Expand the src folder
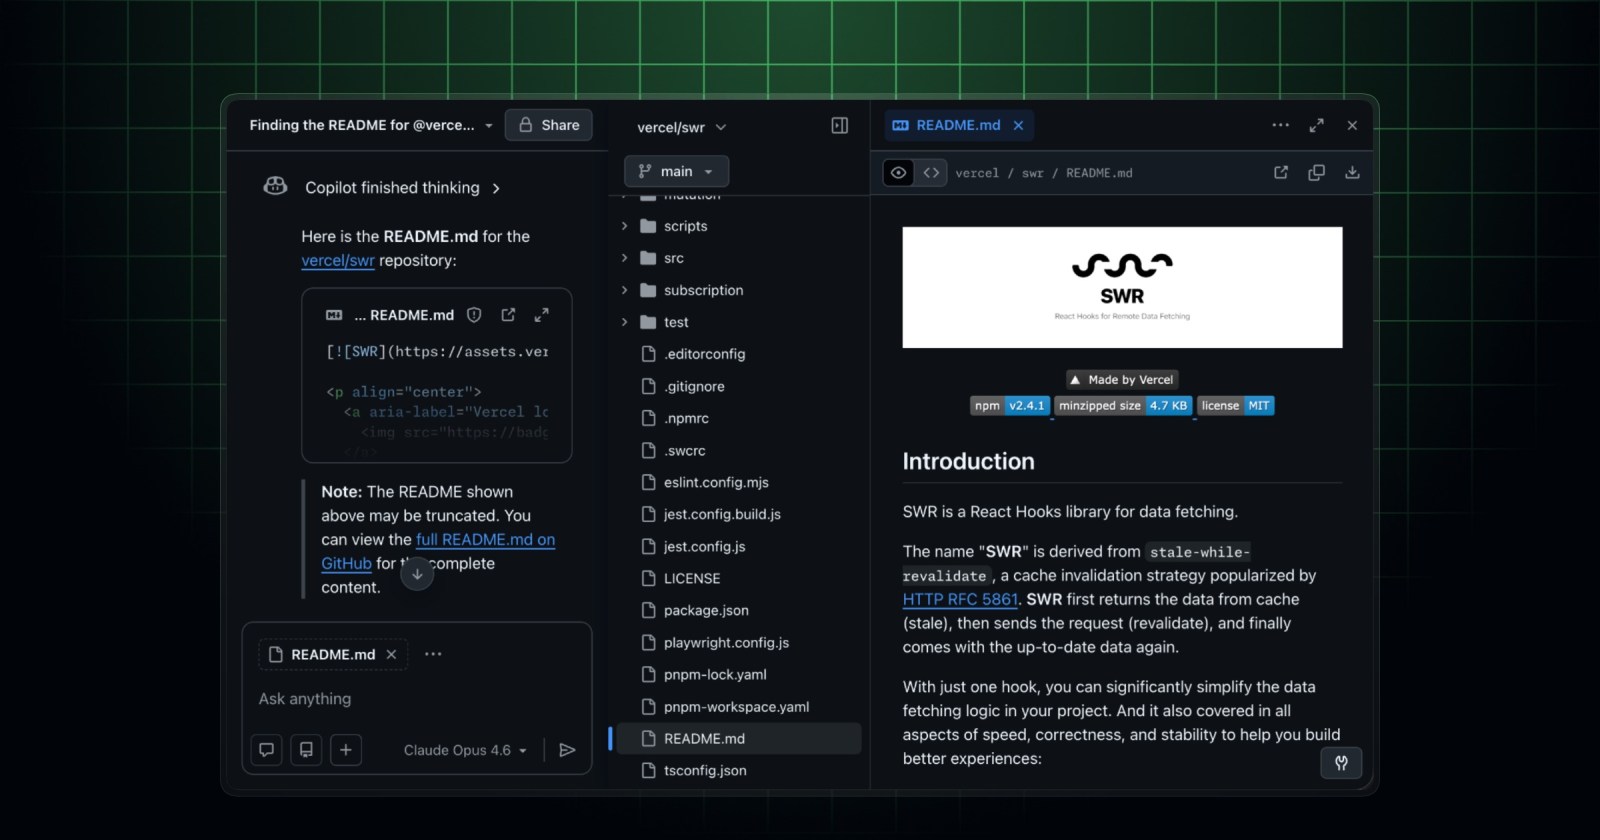Image resolution: width=1600 pixels, height=840 pixels. point(624,258)
